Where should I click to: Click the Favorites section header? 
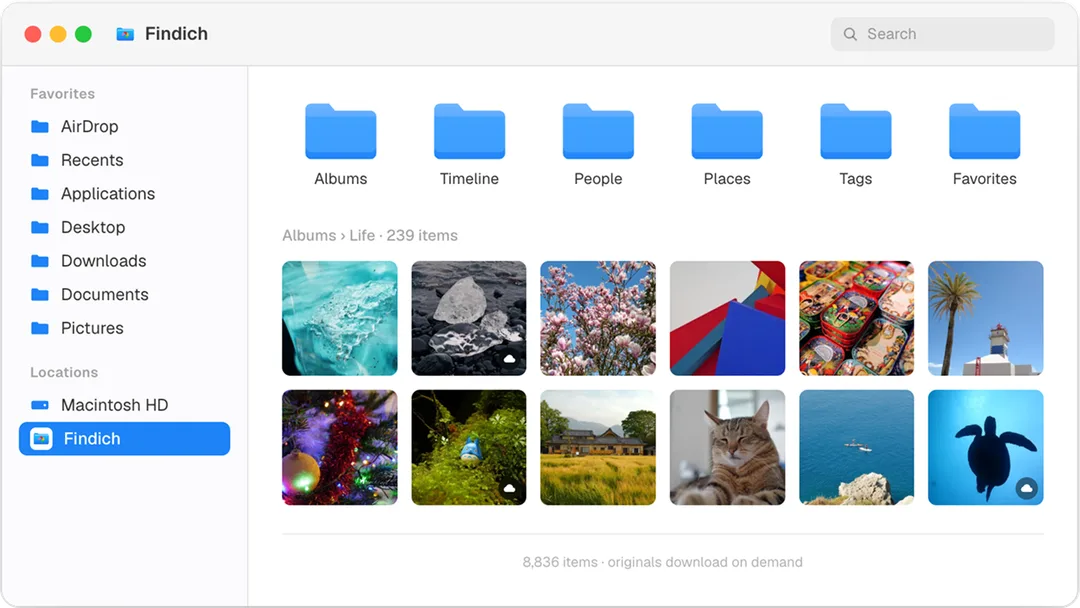coord(62,94)
